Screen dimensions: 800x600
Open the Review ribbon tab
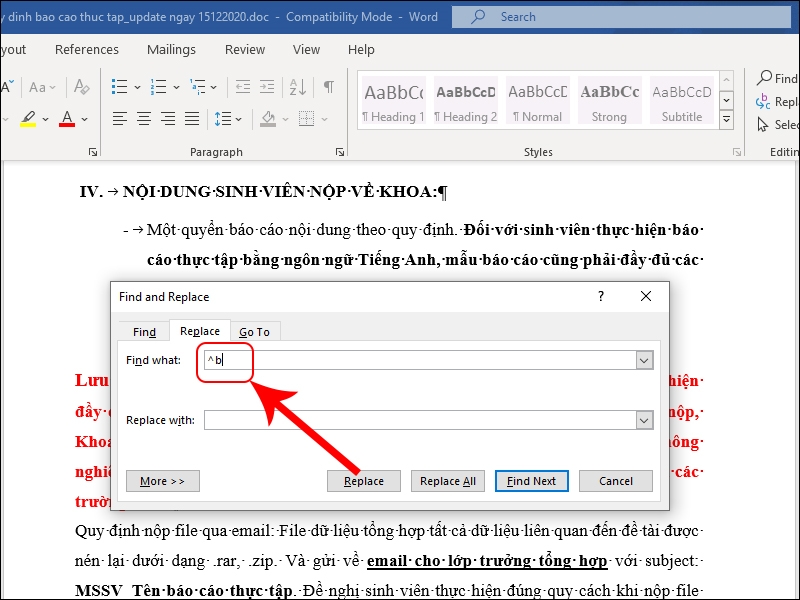(244, 49)
